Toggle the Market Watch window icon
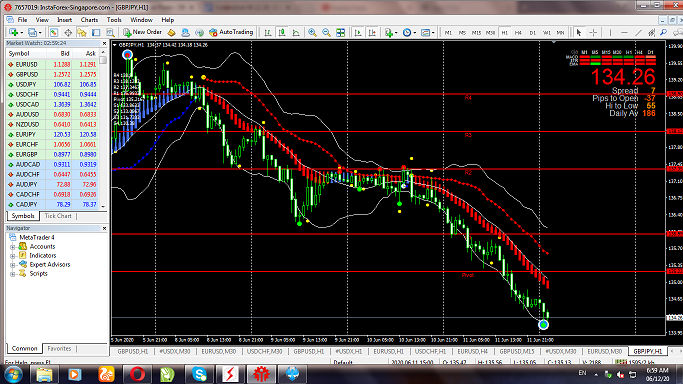 click(x=54, y=32)
